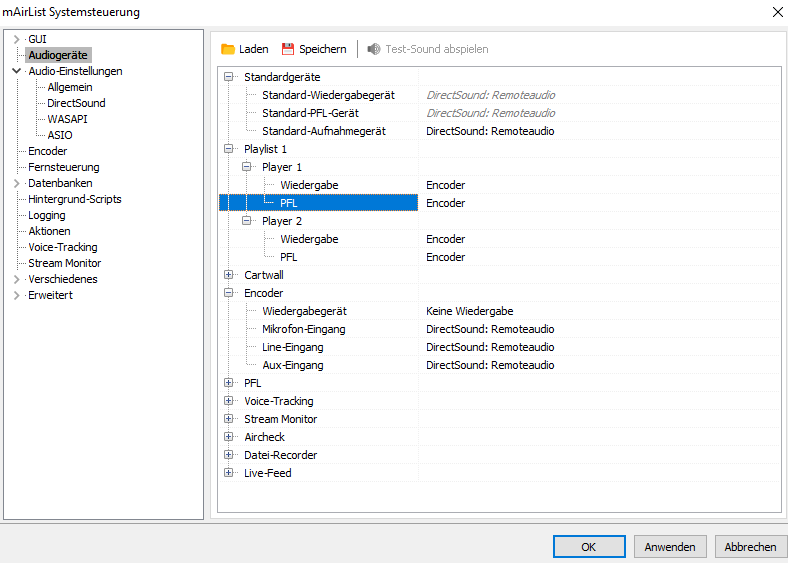Close the Systemsteuerung dialog window

tap(777, 12)
